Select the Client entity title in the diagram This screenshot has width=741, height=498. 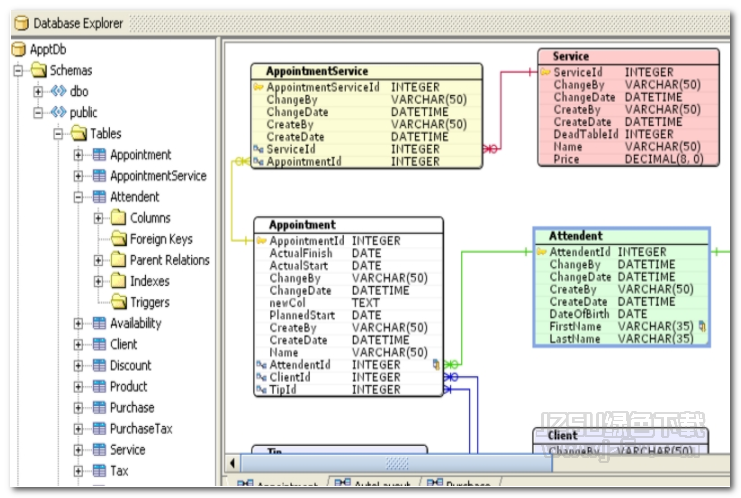click(x=562, y=435)
